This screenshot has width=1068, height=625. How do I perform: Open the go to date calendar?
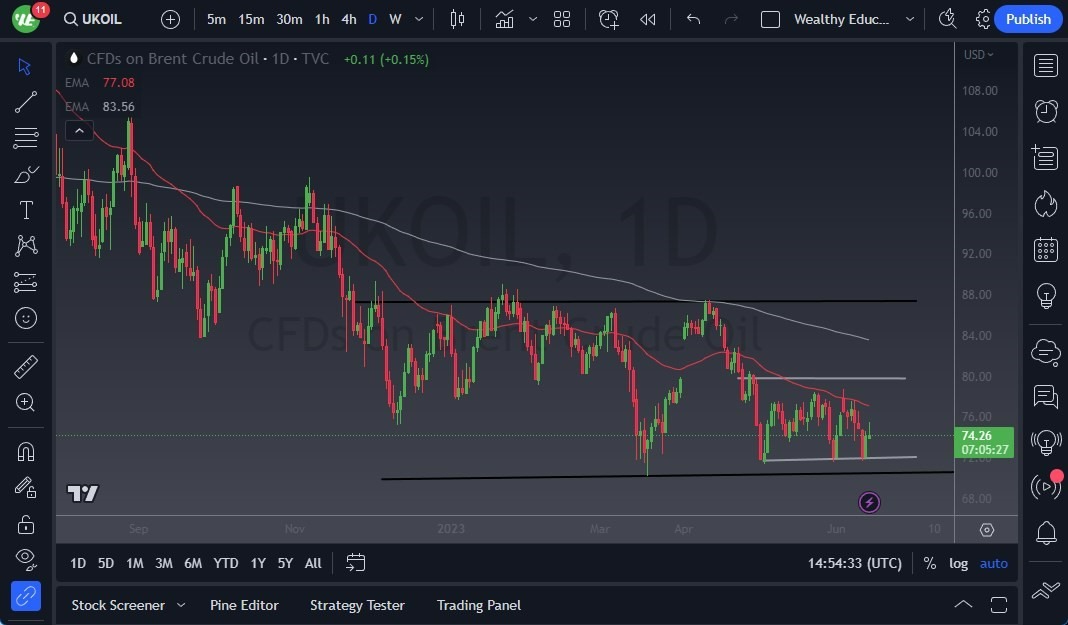pyautogui.click(x=356, y=563)
